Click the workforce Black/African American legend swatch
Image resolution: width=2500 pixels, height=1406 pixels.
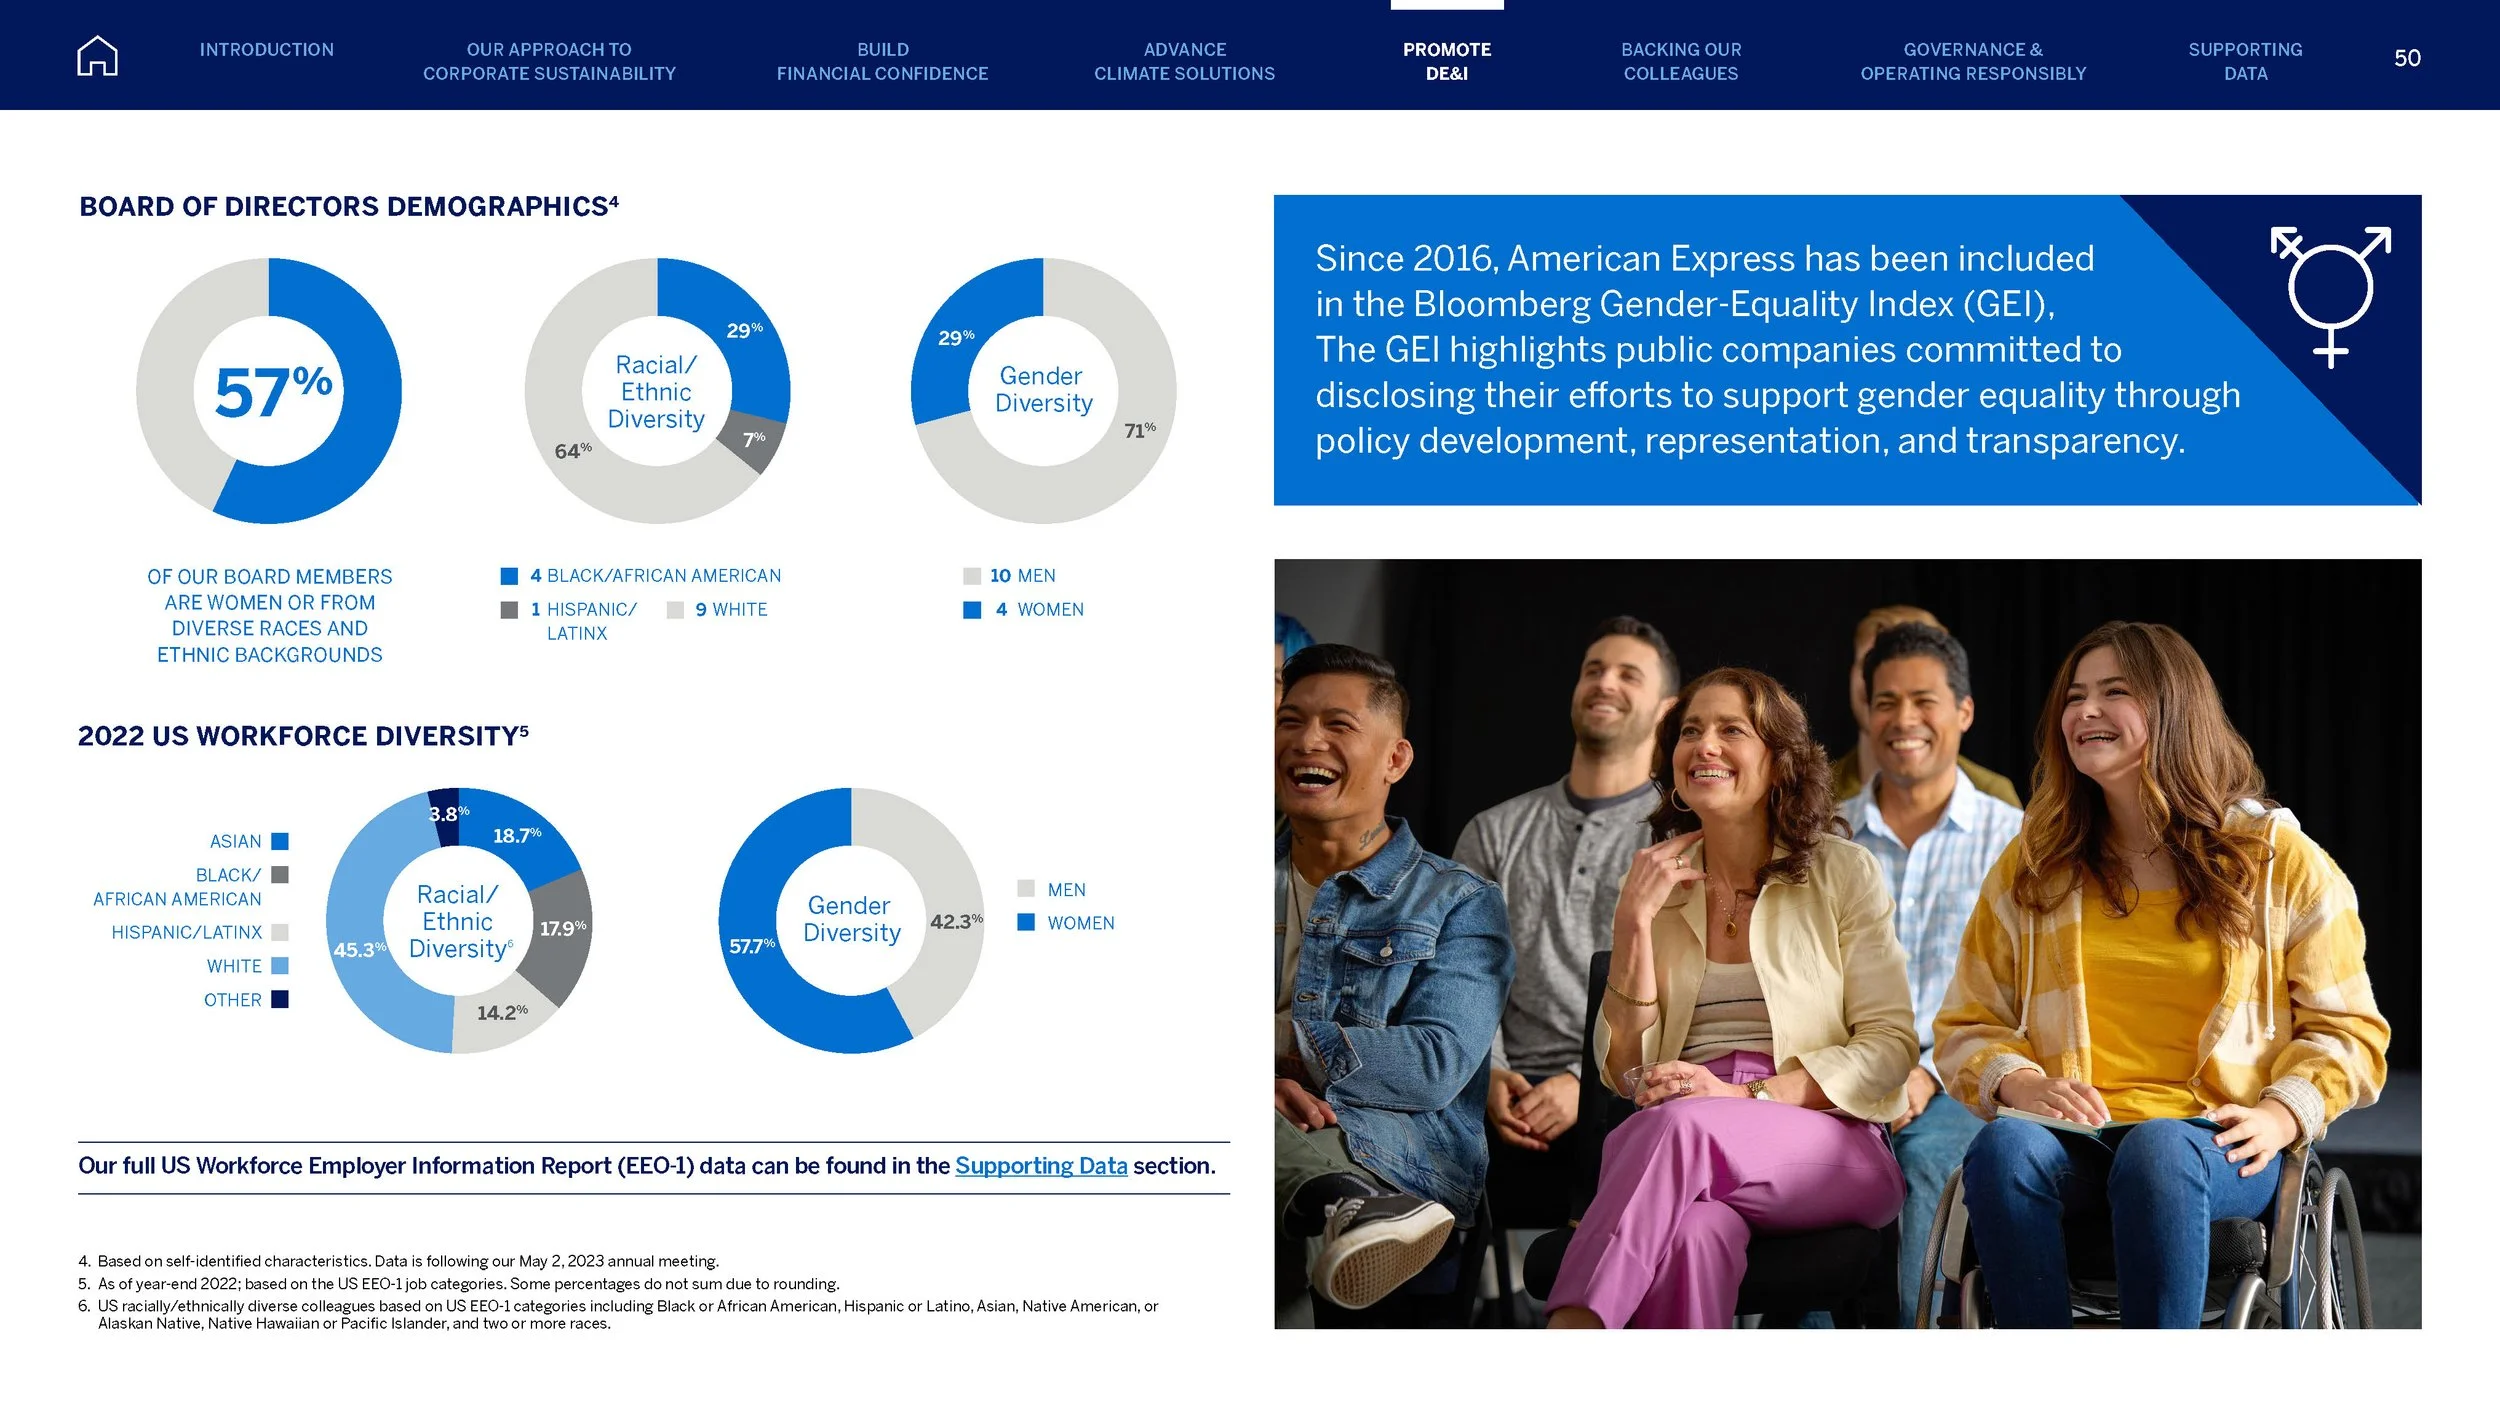click(x=280, y=875)
